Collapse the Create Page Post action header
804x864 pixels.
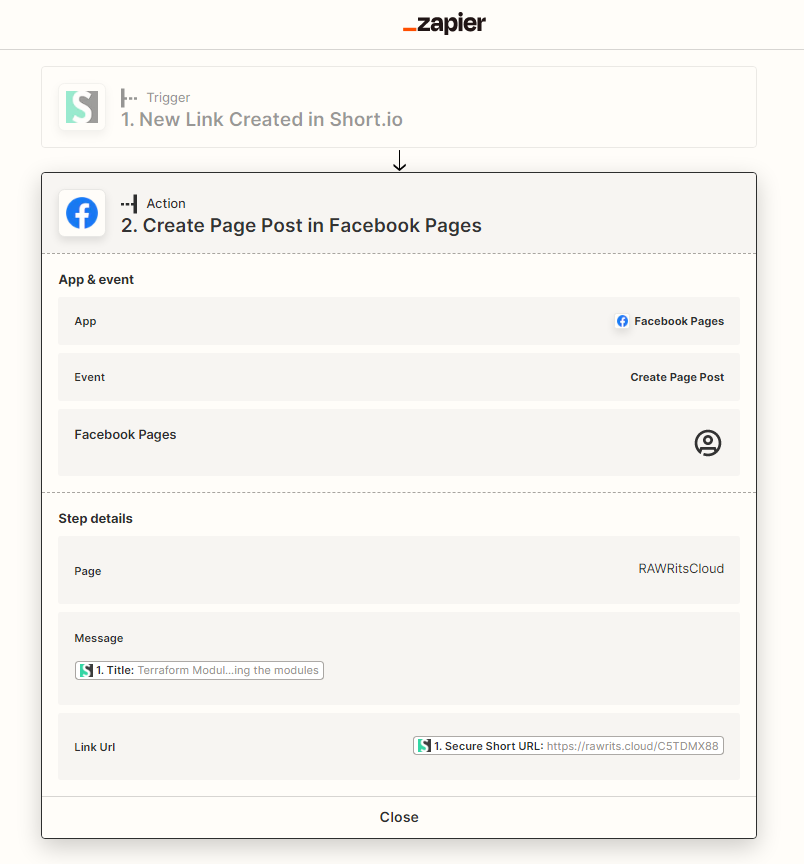[399, 213]
